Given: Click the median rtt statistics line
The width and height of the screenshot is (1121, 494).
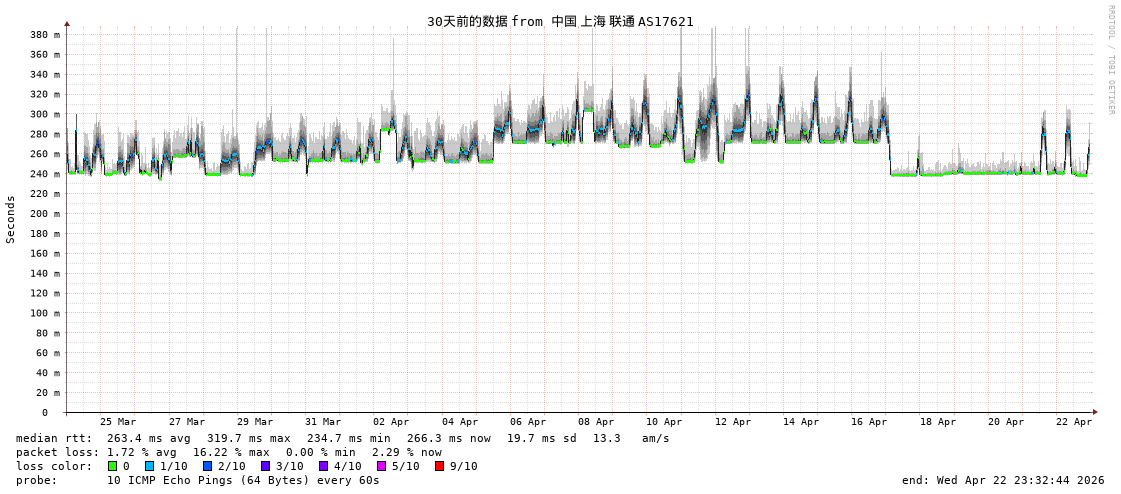Looking at the screenshot, I should point(342,438).
